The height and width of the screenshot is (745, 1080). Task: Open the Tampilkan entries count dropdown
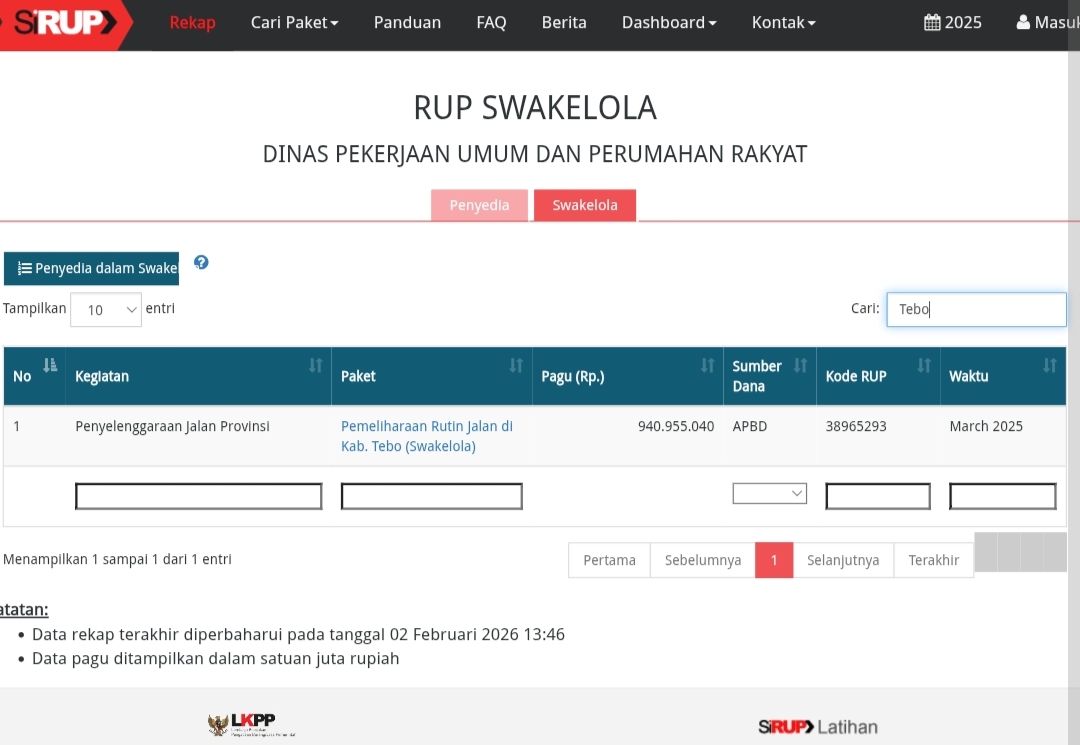(106, 310)
